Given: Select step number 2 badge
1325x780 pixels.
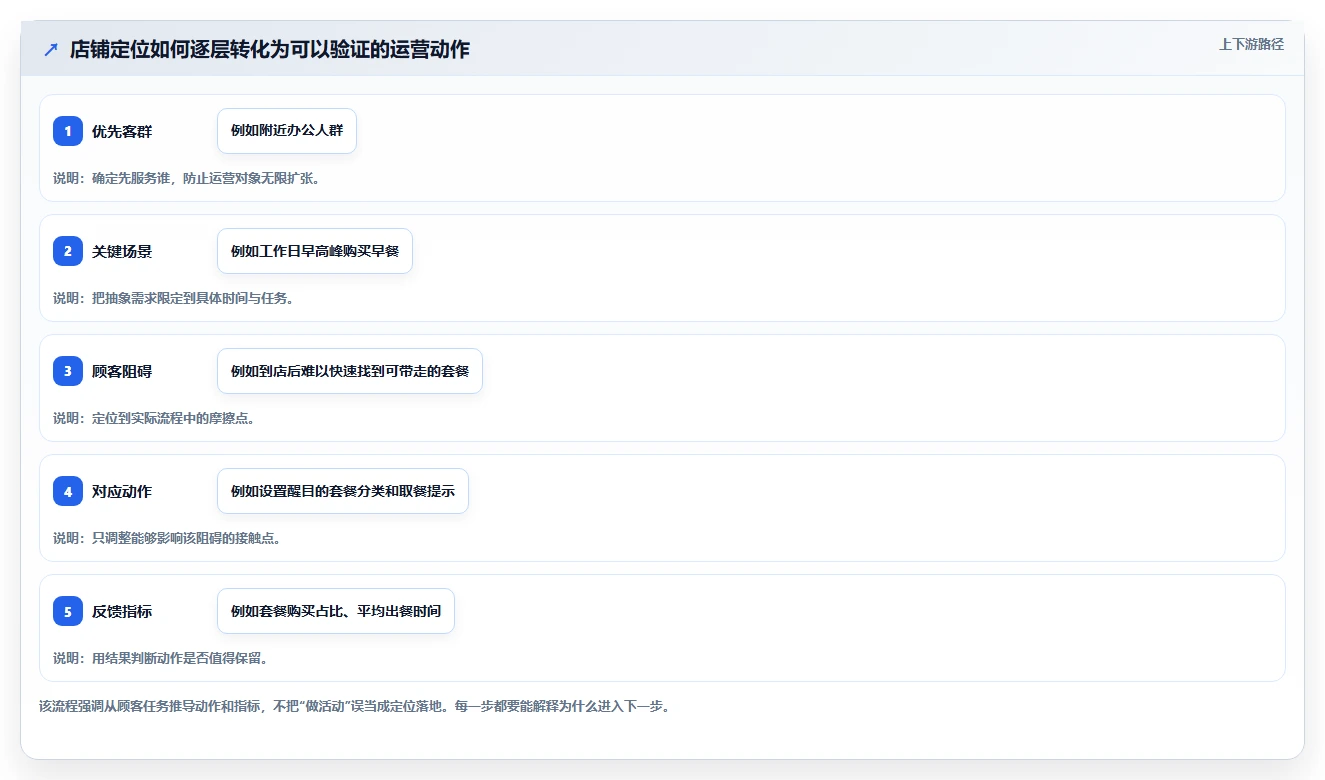Looking at the screenshot, I should tap(68, 251).
